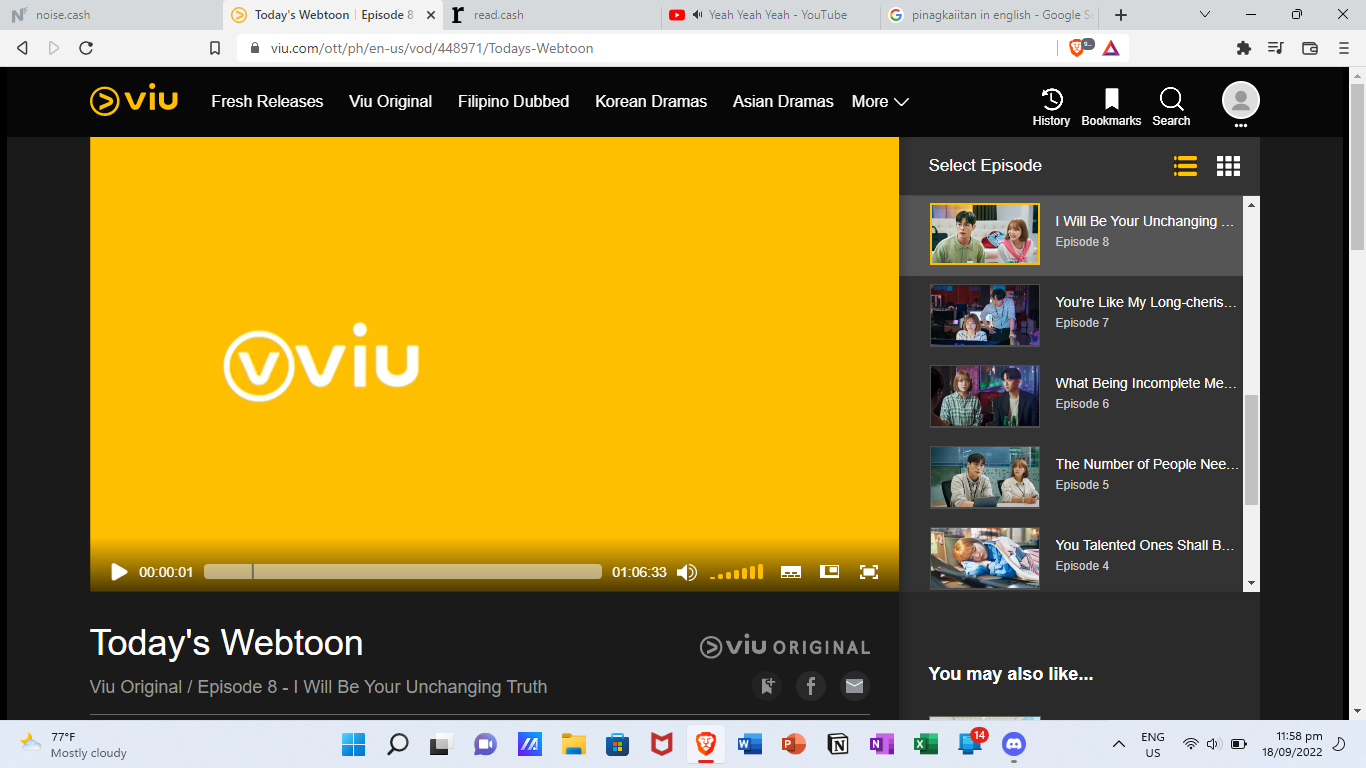
Task: Open viewing History
Action: (1051, 107)
